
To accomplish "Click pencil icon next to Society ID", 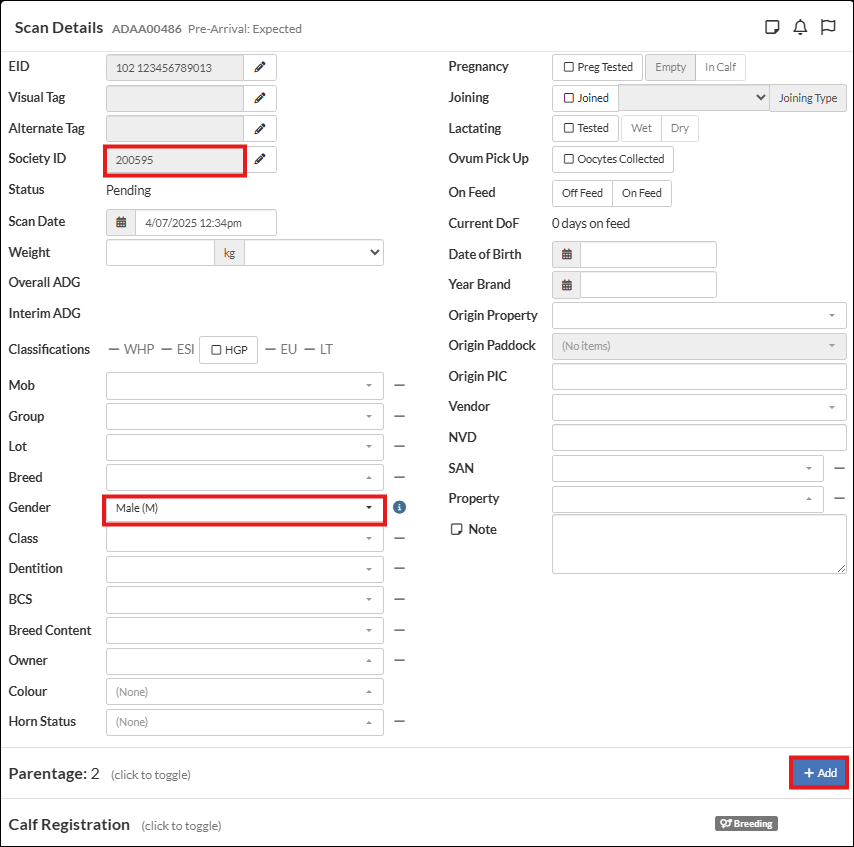I will coord(260,159).
